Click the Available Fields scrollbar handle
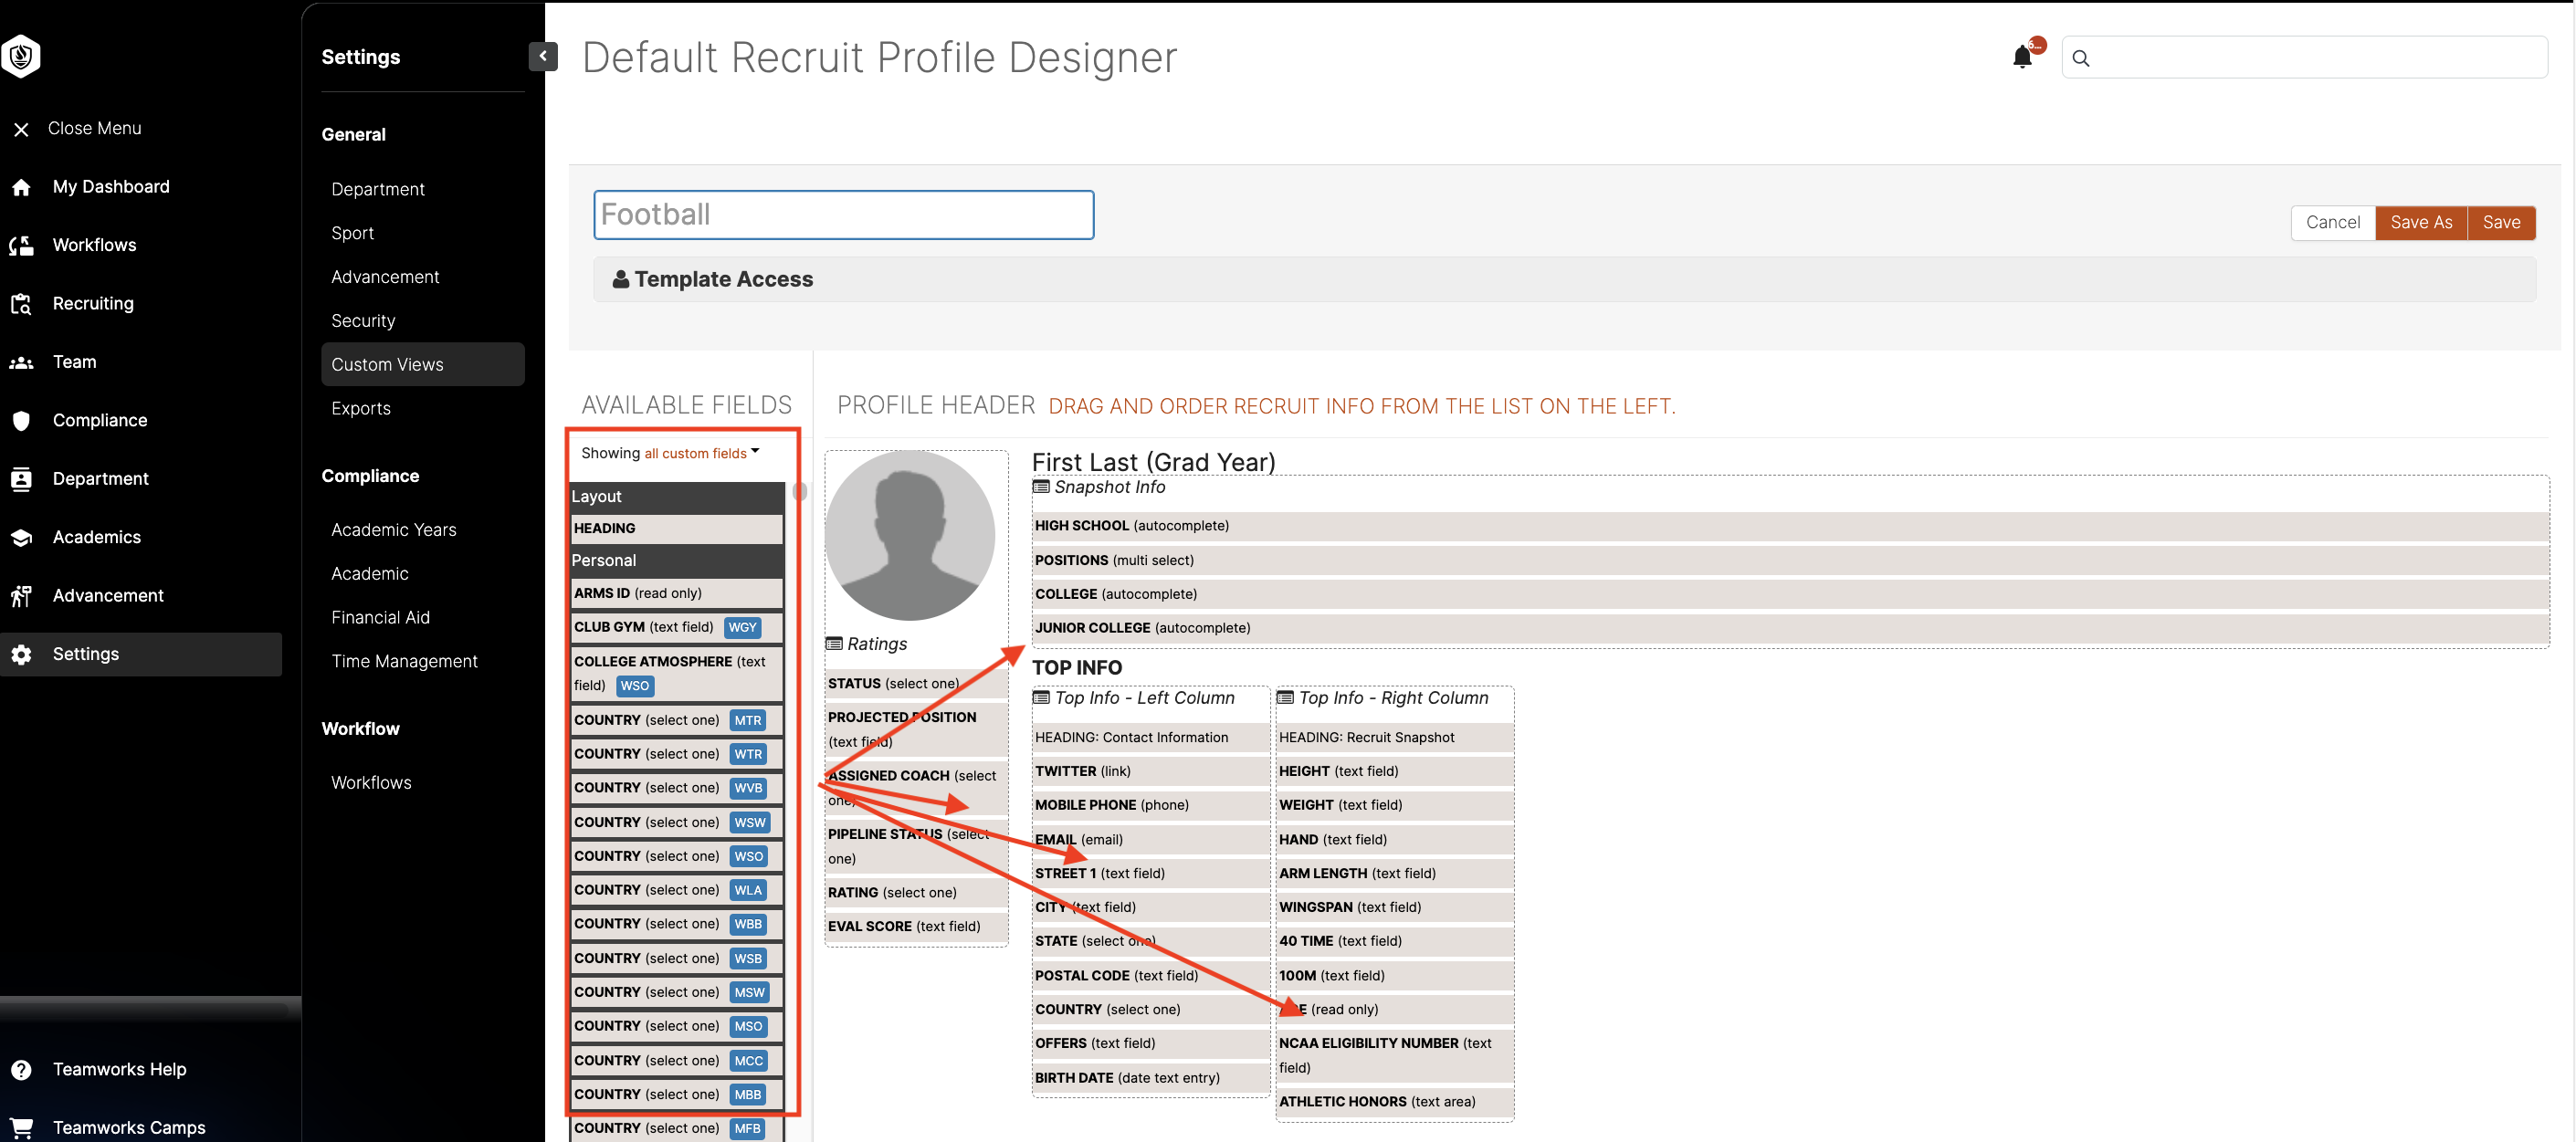The height and width of the screenshot is (1142, 2576). click(x=799, y=492)
